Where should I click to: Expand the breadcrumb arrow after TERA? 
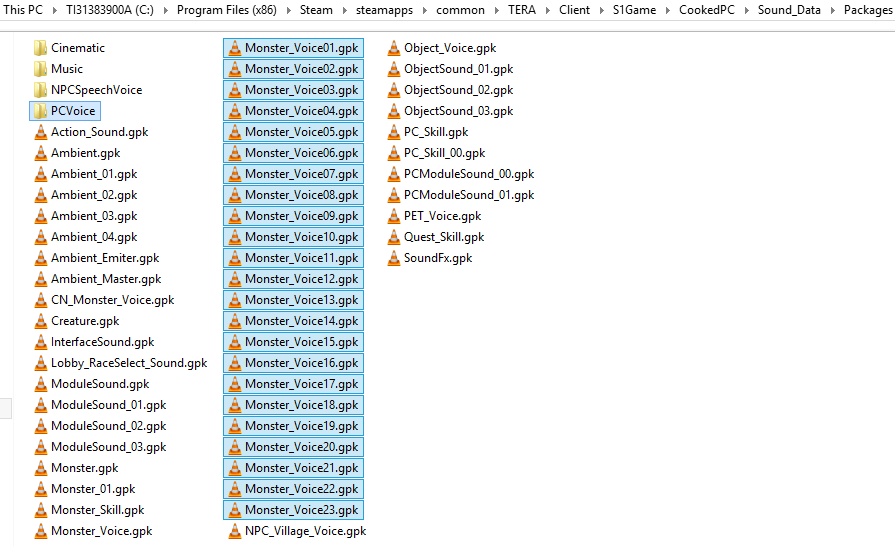(x=547, y=10)
